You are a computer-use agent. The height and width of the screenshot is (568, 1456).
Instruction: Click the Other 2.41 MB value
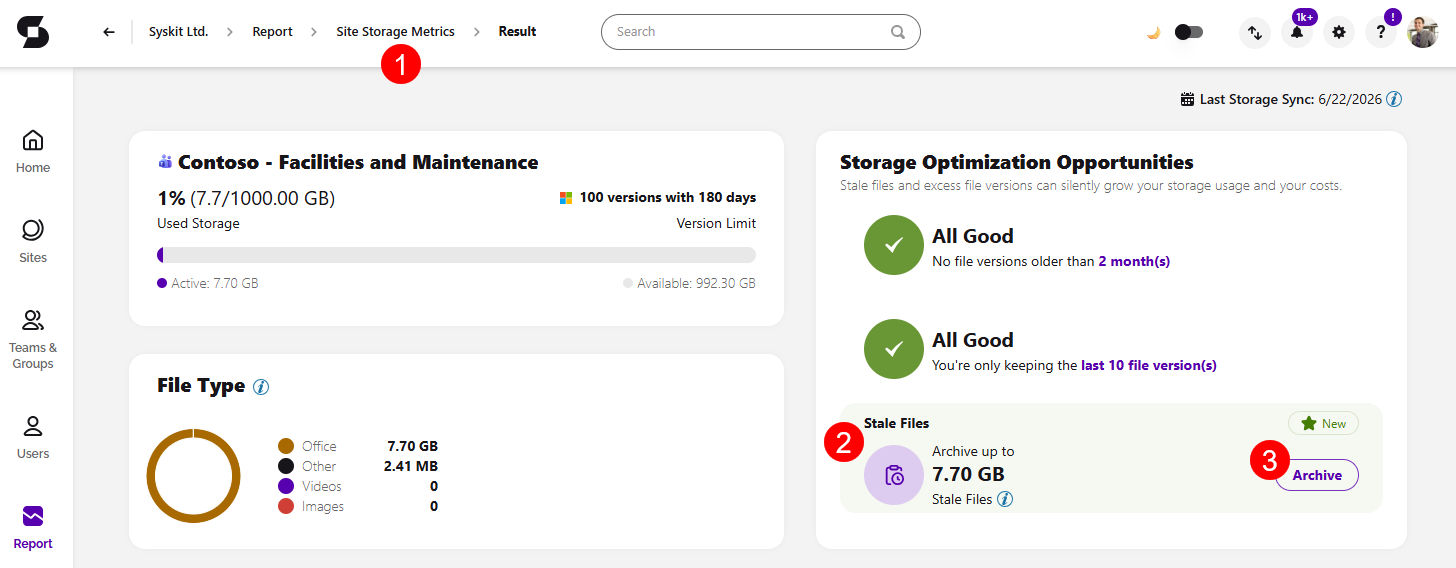pos(411,466)
